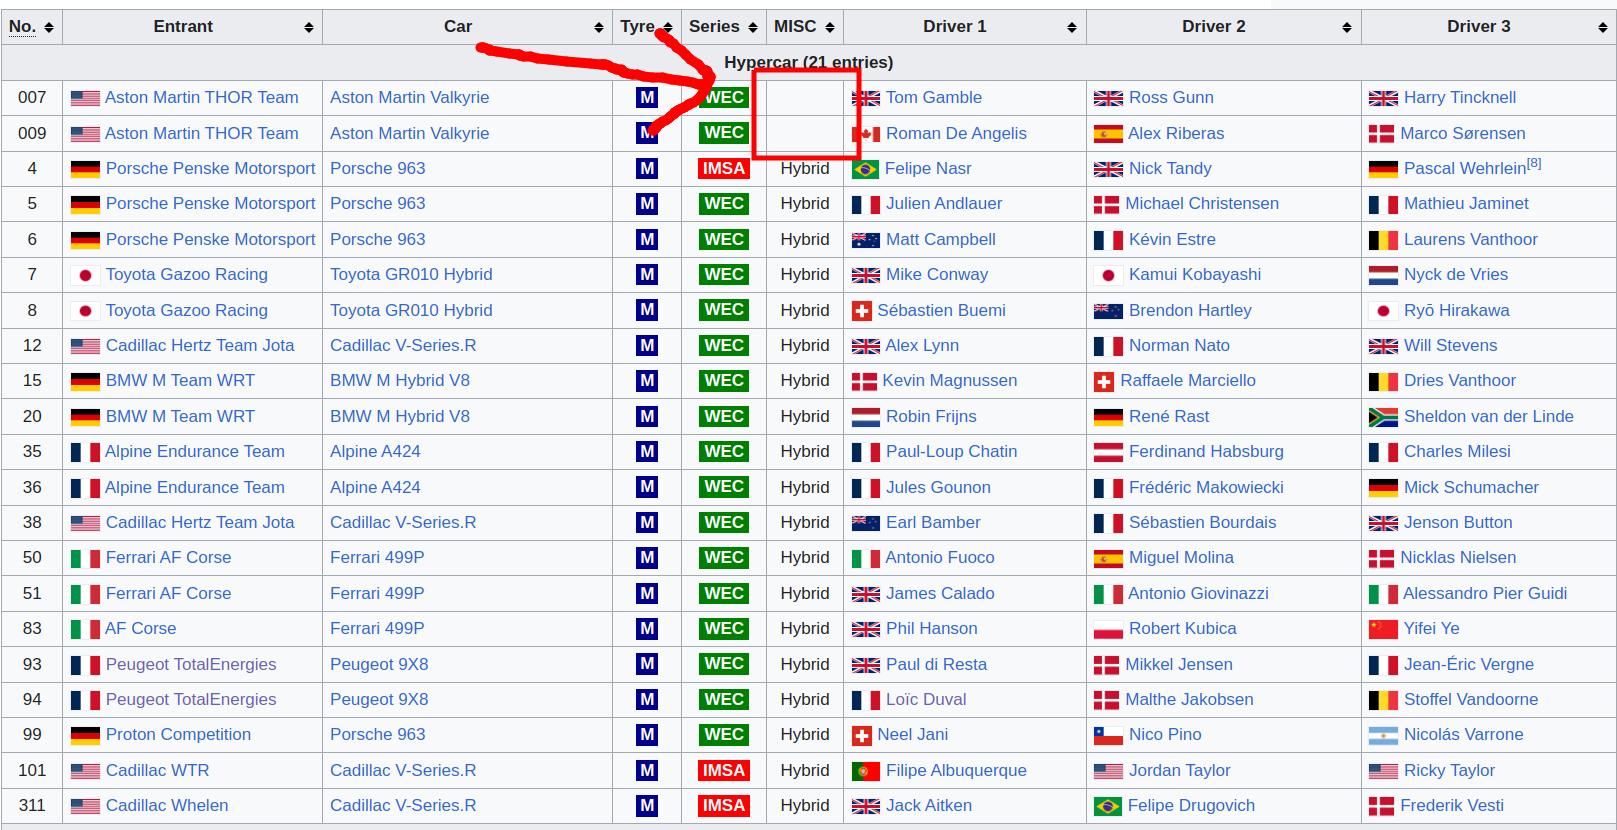Open Kevin Magnussen driver link
This screenshot has height=830, width=1617.
click(950, 381)
